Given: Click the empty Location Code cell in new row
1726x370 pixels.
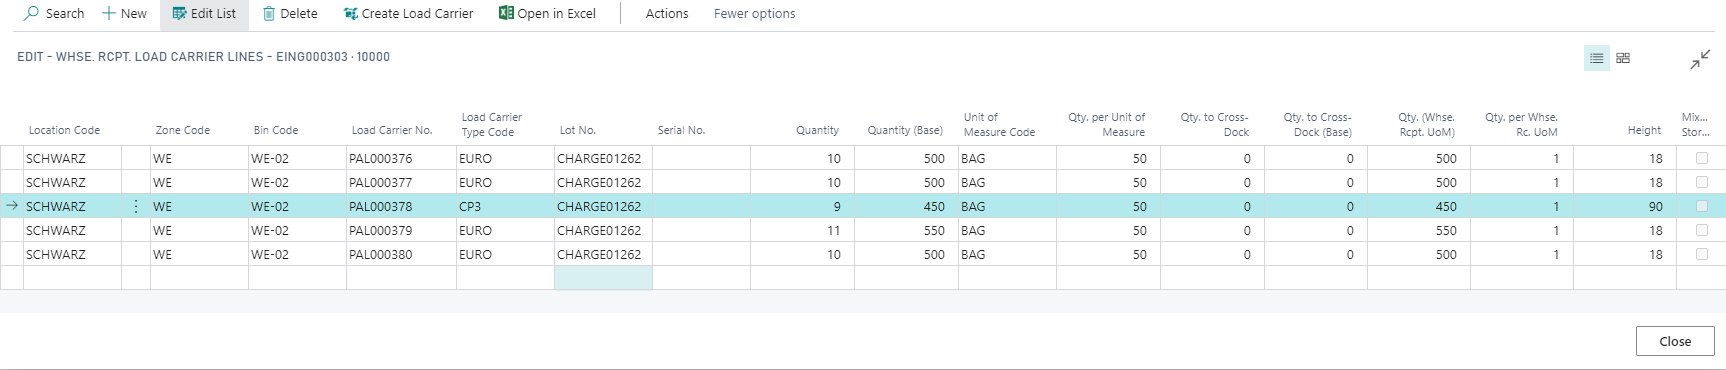Looking at the screenshot, I should pyautogui.click(x=72, y=278).
